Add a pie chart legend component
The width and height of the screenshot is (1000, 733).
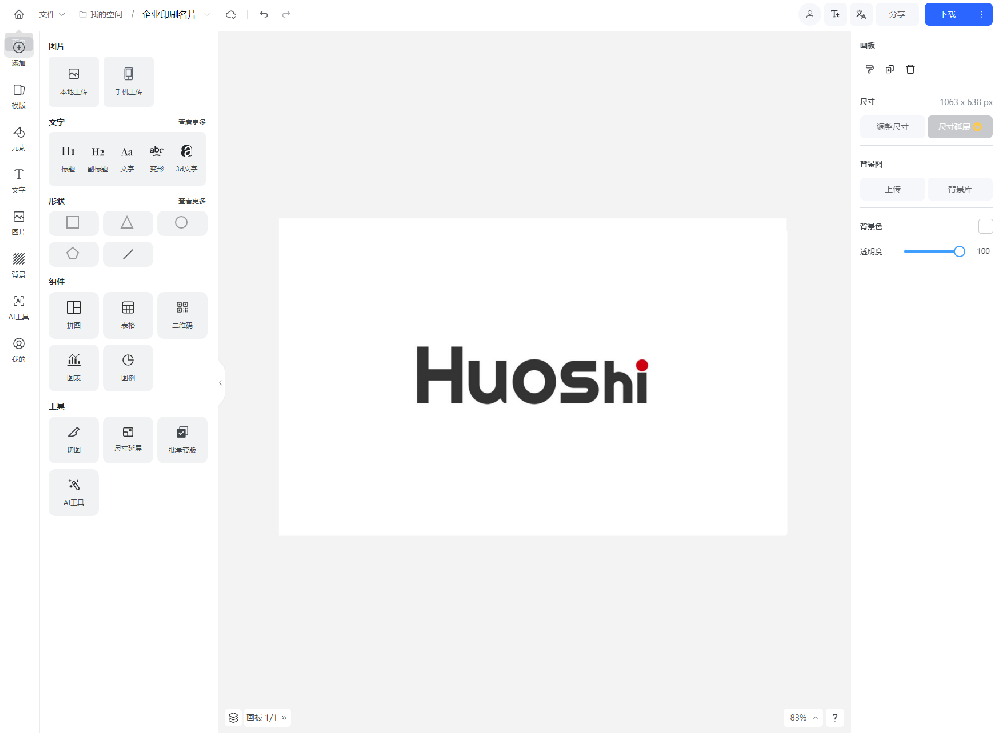click(x=128, y=367)
